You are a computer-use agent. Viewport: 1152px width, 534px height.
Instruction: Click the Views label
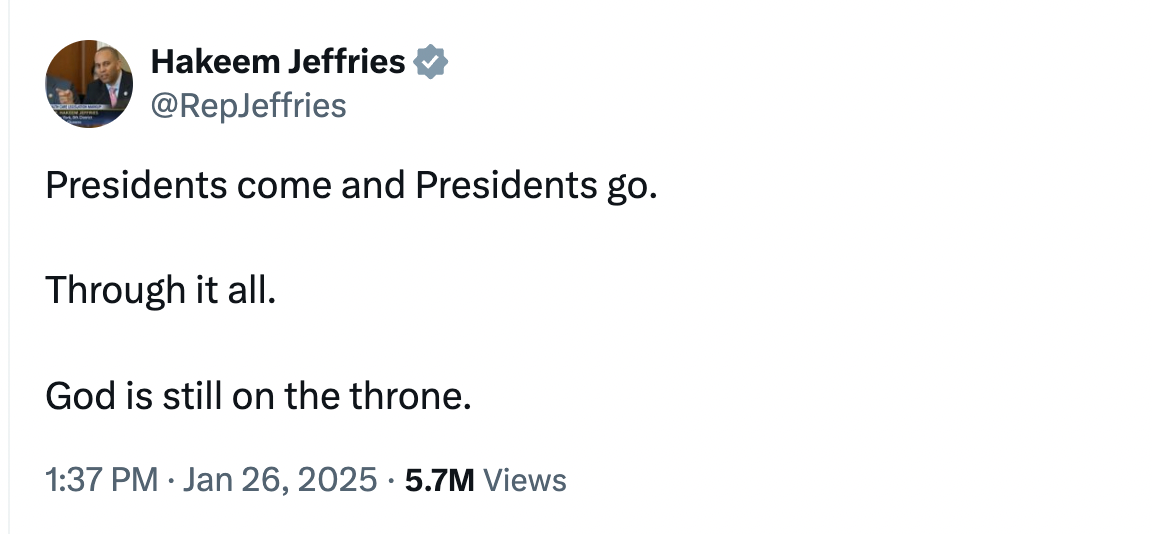click(525, 480)
